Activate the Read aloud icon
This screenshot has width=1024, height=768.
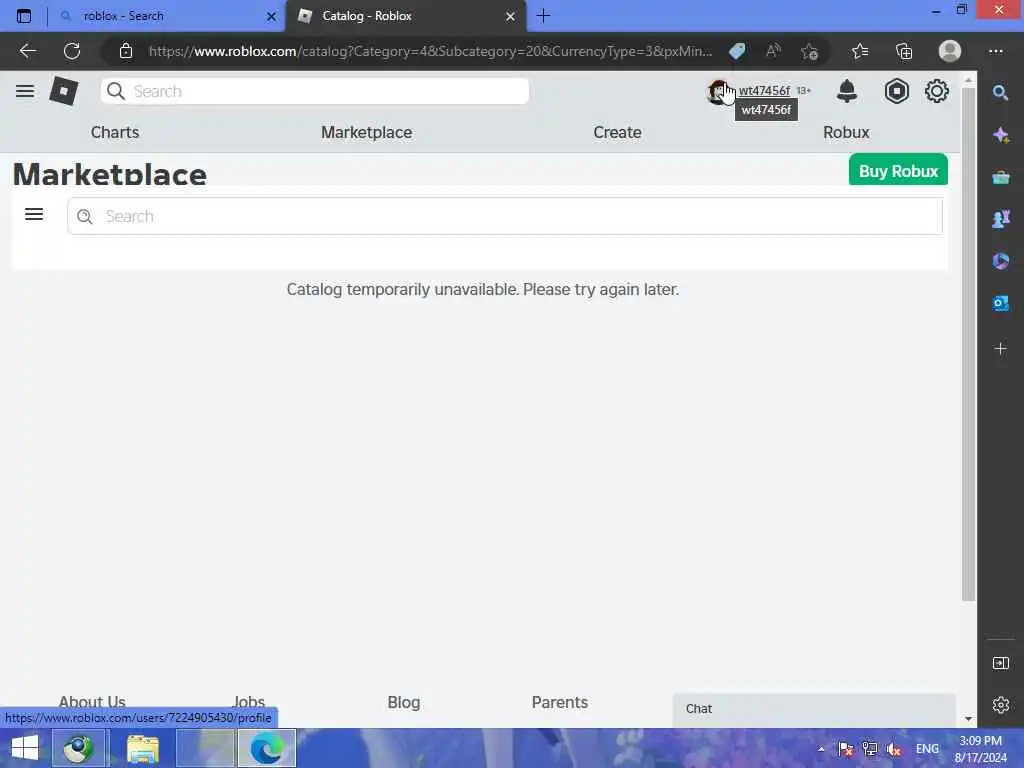[x=773, y=51]
